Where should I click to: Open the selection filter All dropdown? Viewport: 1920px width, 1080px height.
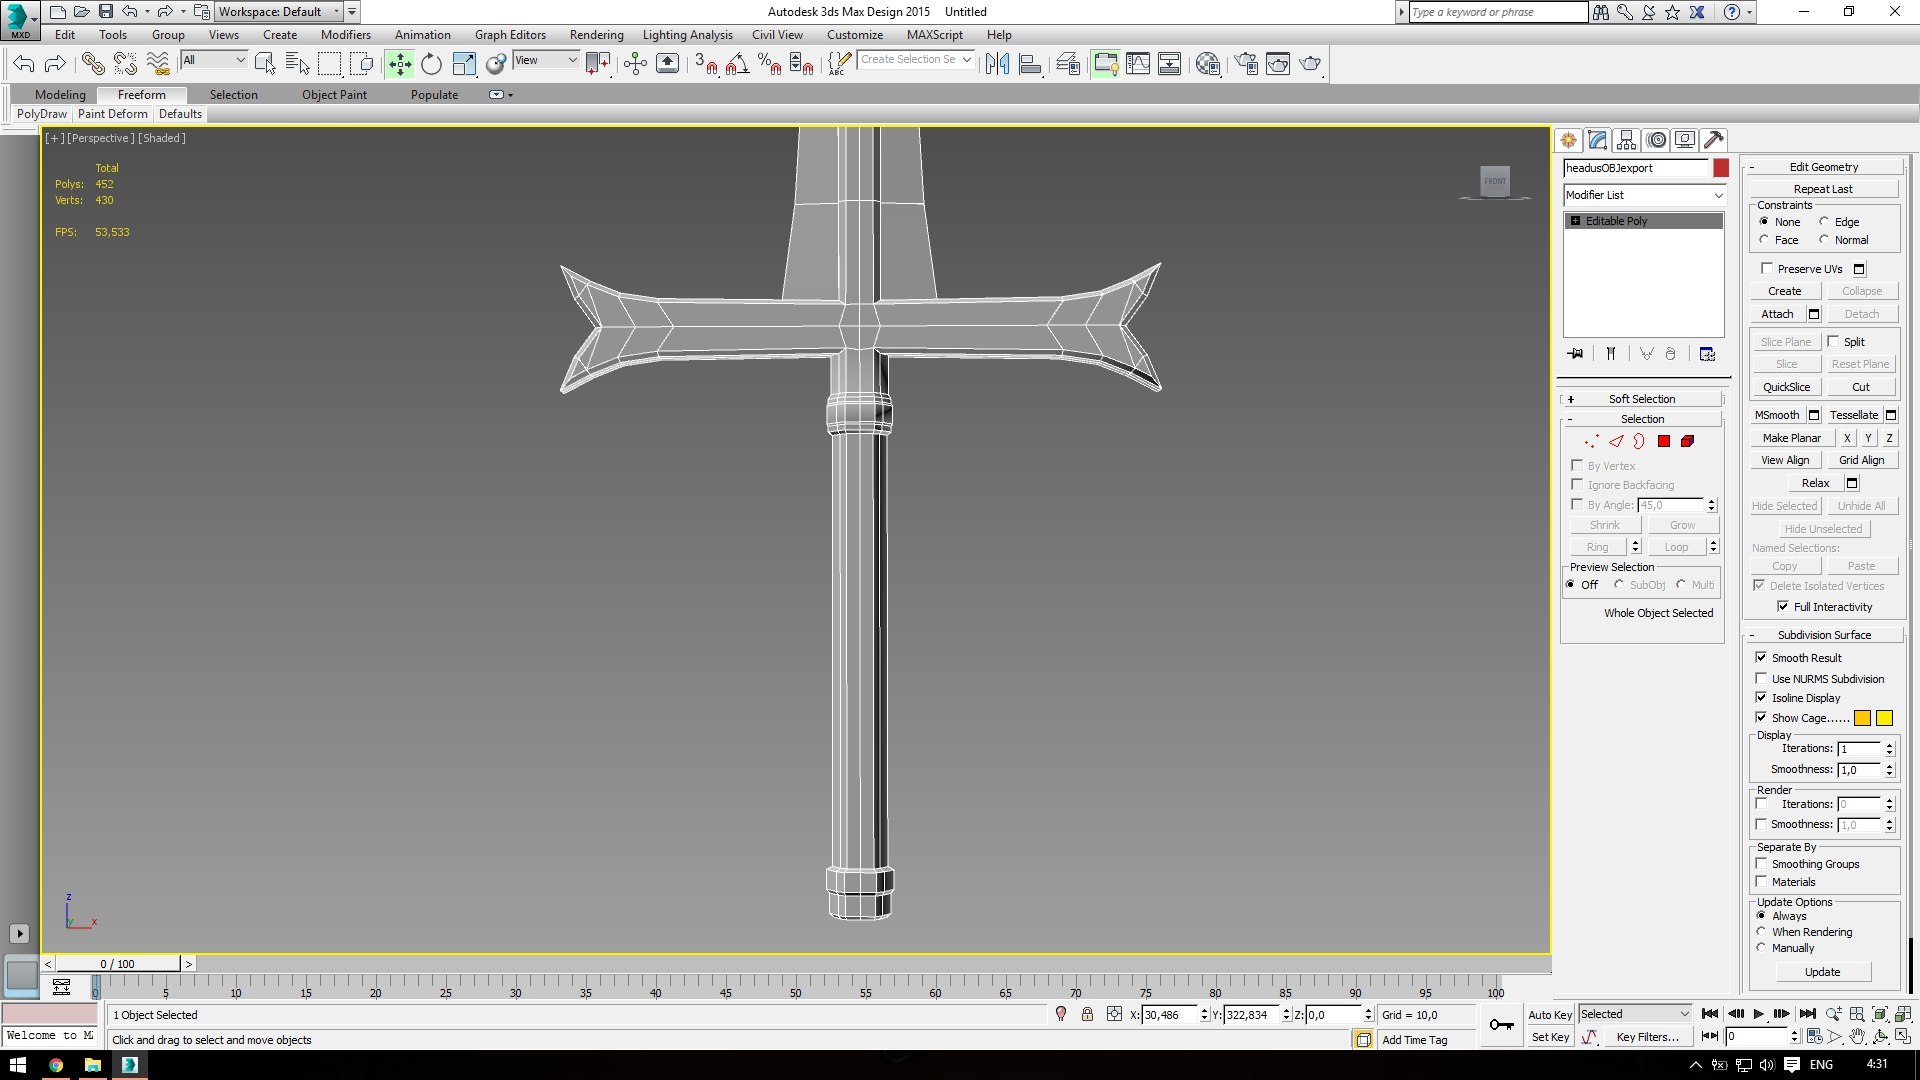click(214, 60)
